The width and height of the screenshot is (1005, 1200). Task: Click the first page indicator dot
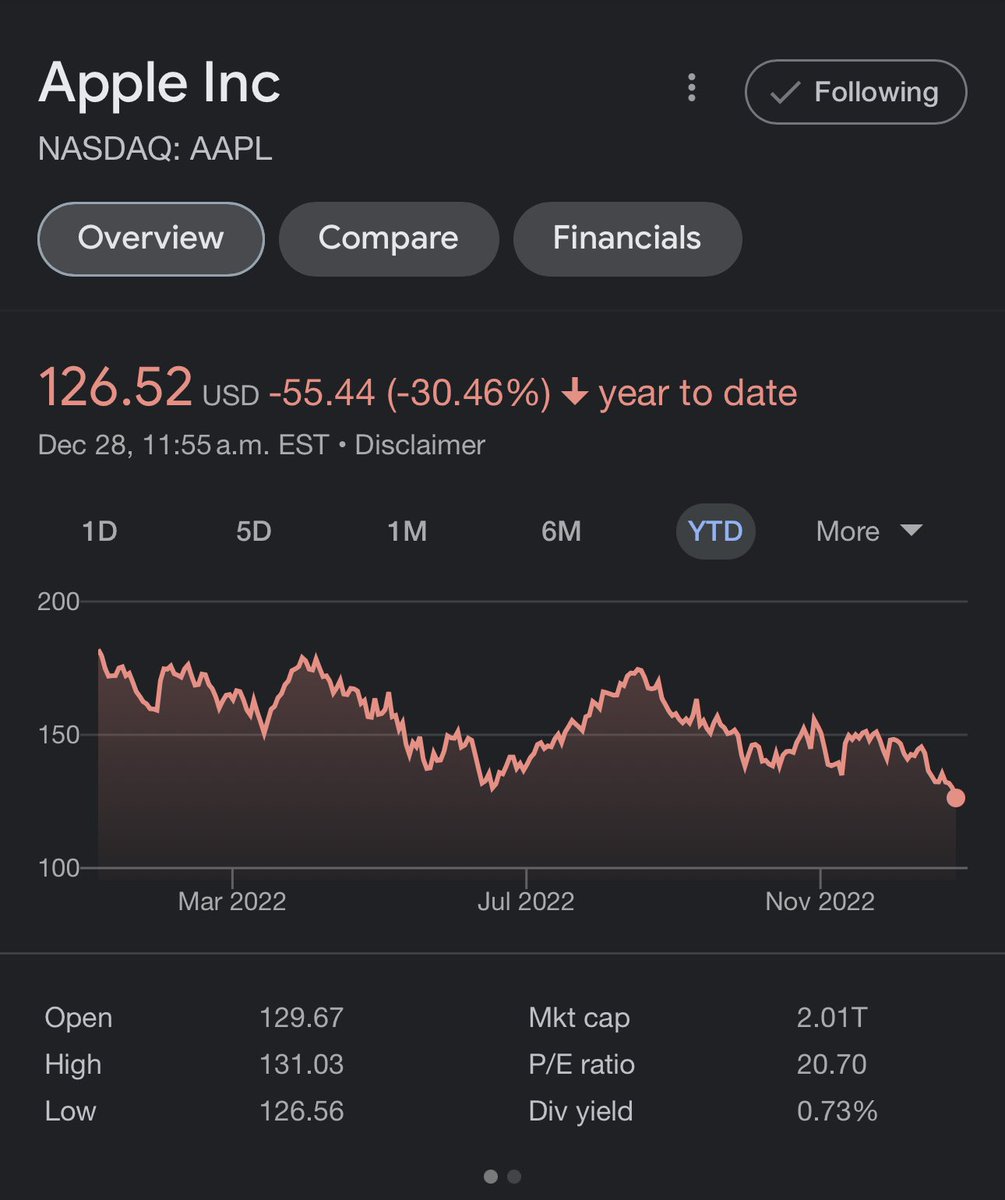[x=491, y=1177]
